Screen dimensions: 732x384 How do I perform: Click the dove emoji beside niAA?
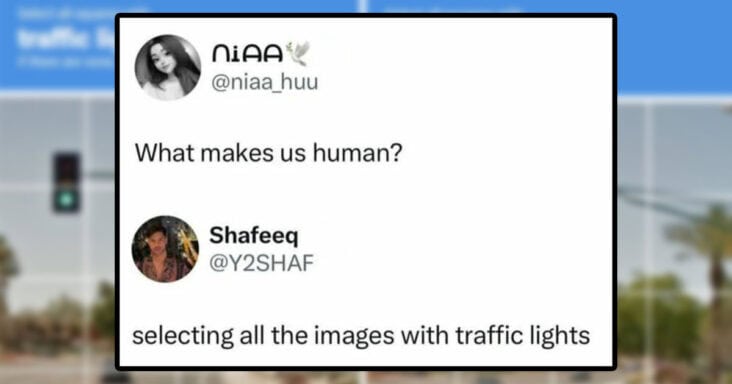point(298,53)
